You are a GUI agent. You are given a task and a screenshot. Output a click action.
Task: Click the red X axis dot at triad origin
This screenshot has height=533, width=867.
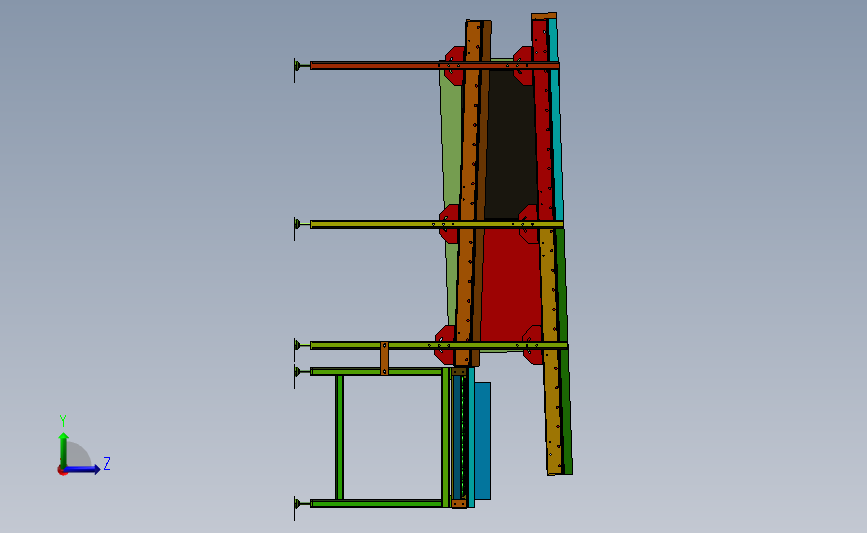pos(62,471)
